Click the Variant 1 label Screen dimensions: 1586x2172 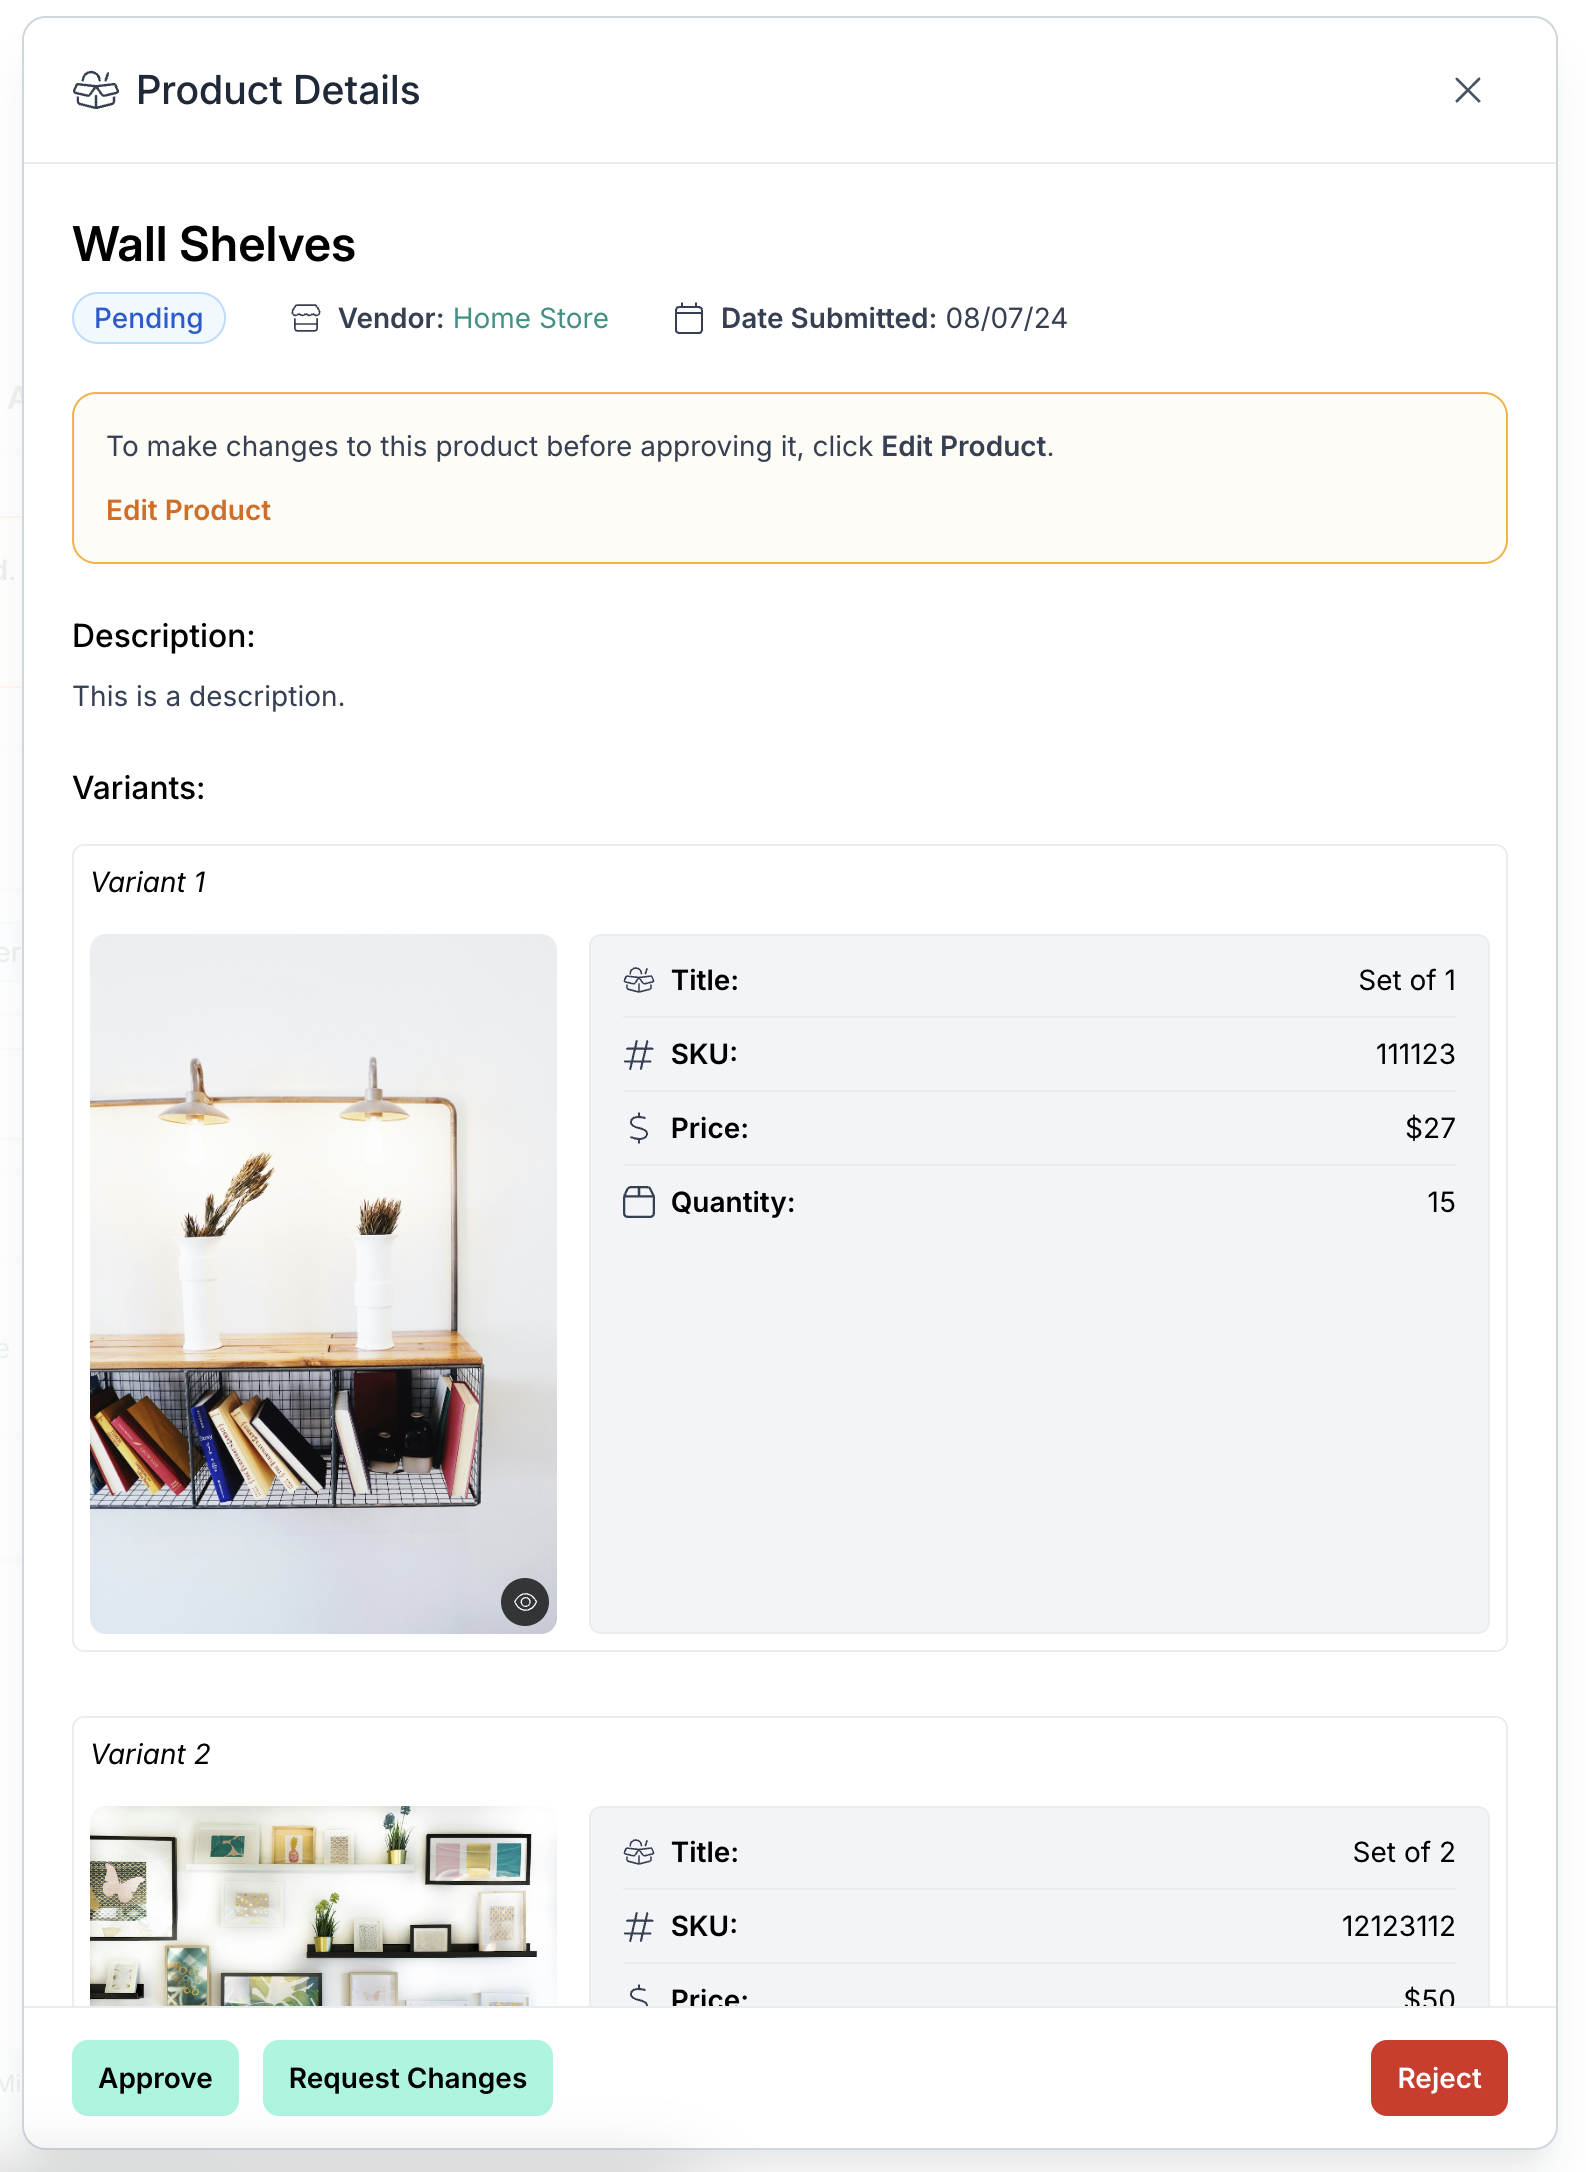click(149, 882)
